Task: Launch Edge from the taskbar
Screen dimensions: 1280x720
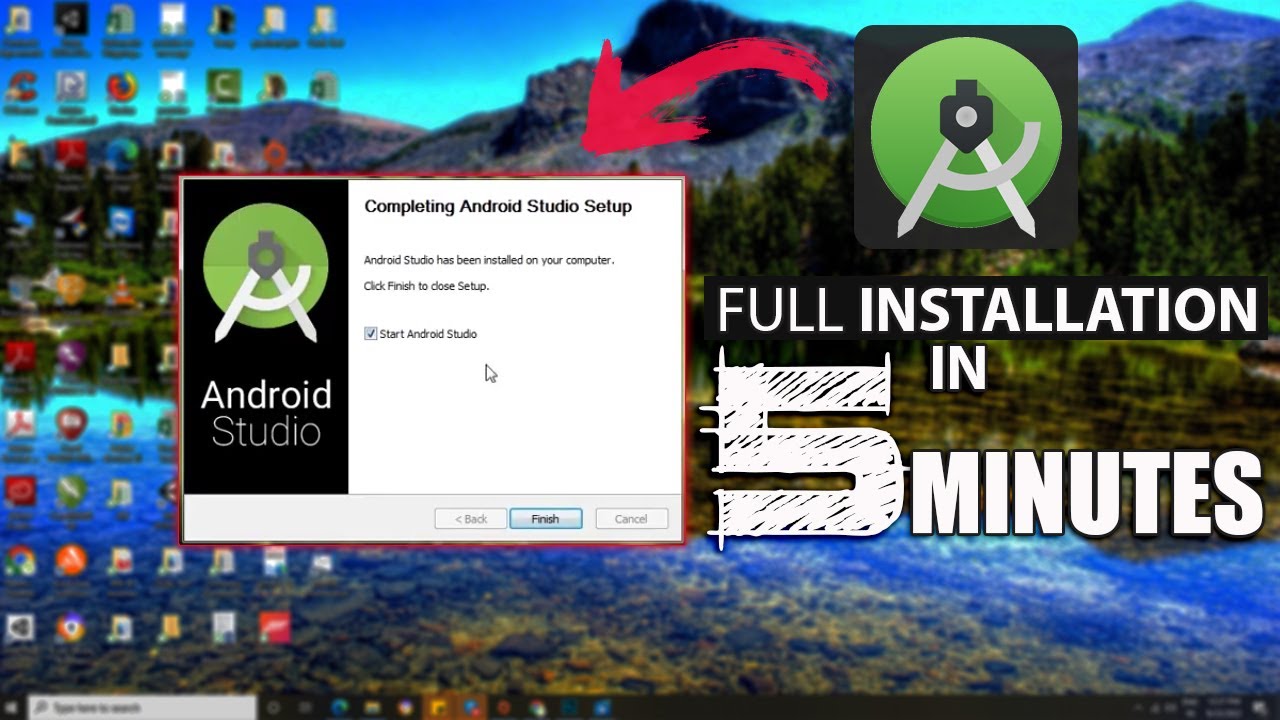Action: (339, 708)
